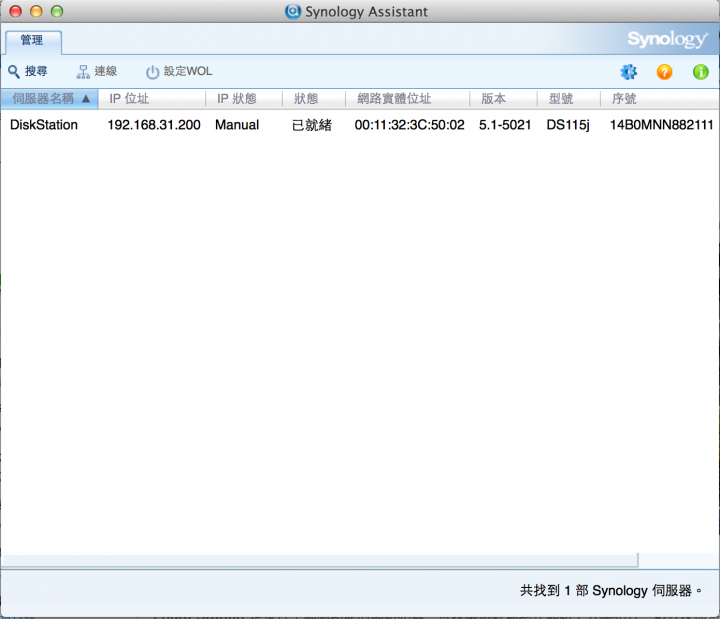Click the 已就緒 status cell
Viewport: 720px width, 619px height.
click(312, 125)
